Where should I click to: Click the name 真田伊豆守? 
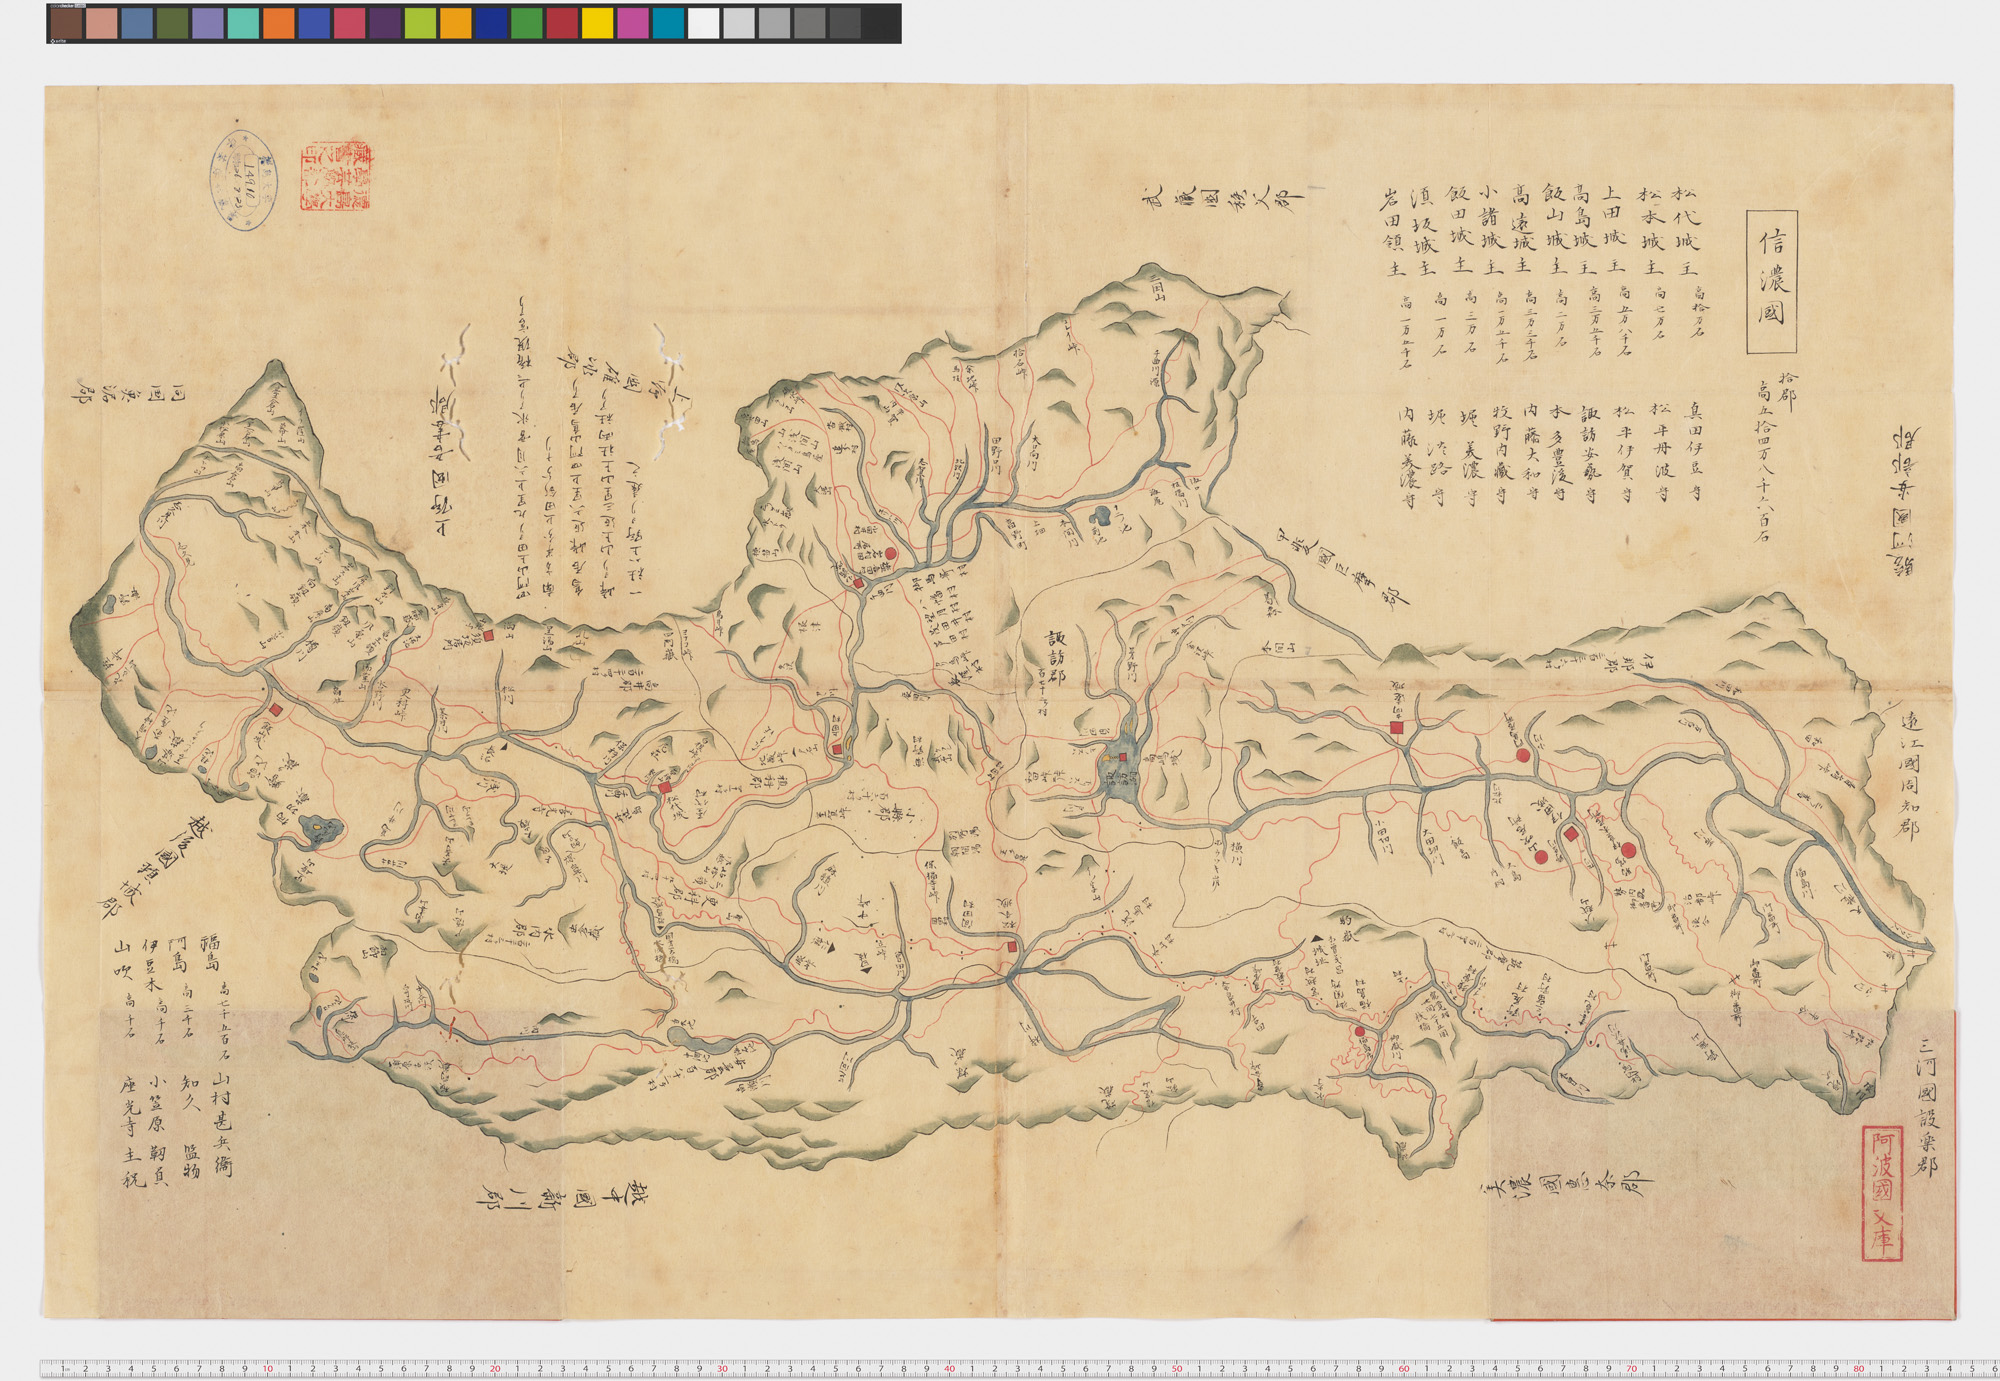click(x=1693, y=453)
